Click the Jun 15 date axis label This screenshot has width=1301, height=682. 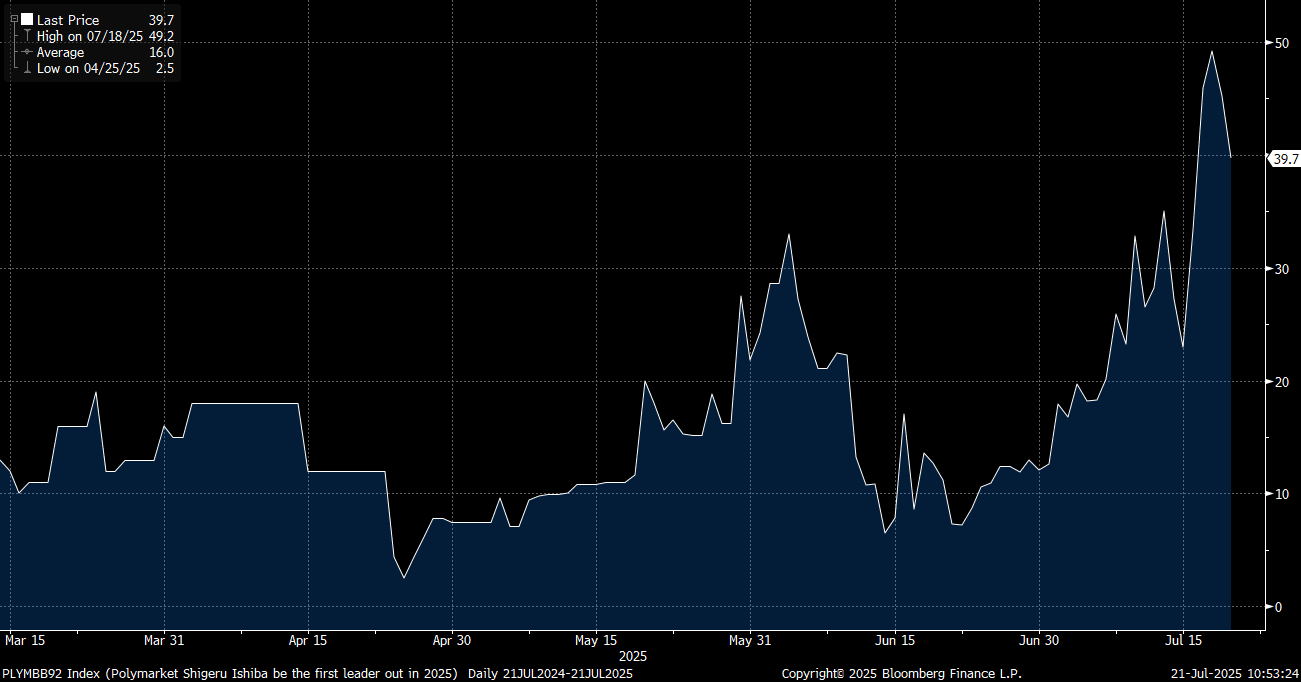click(895, 640)
